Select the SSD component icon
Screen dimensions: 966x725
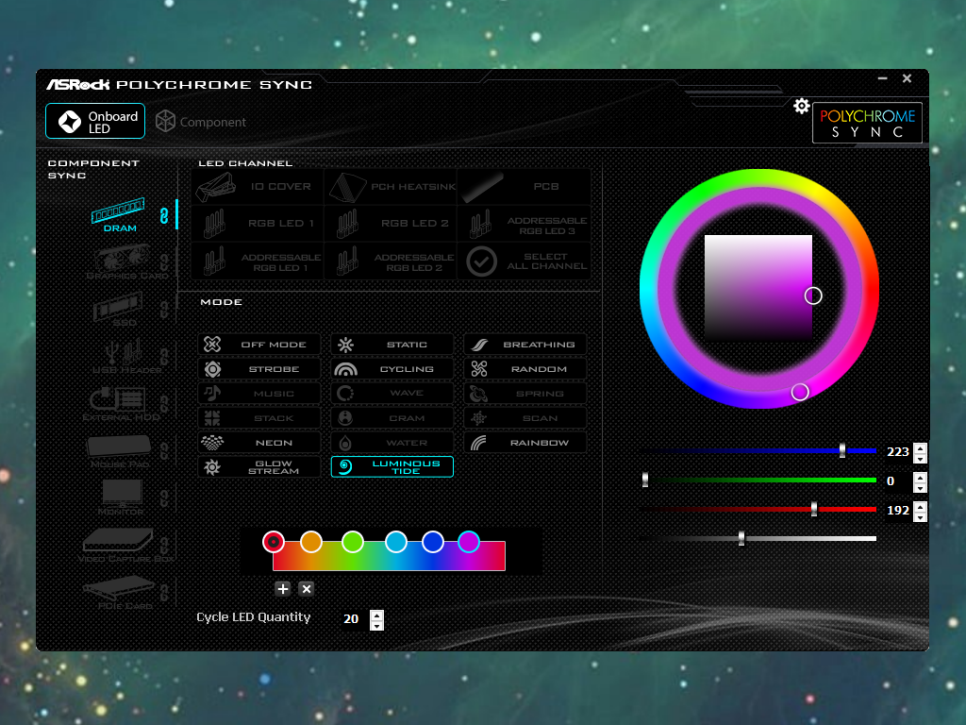[118, 309]
